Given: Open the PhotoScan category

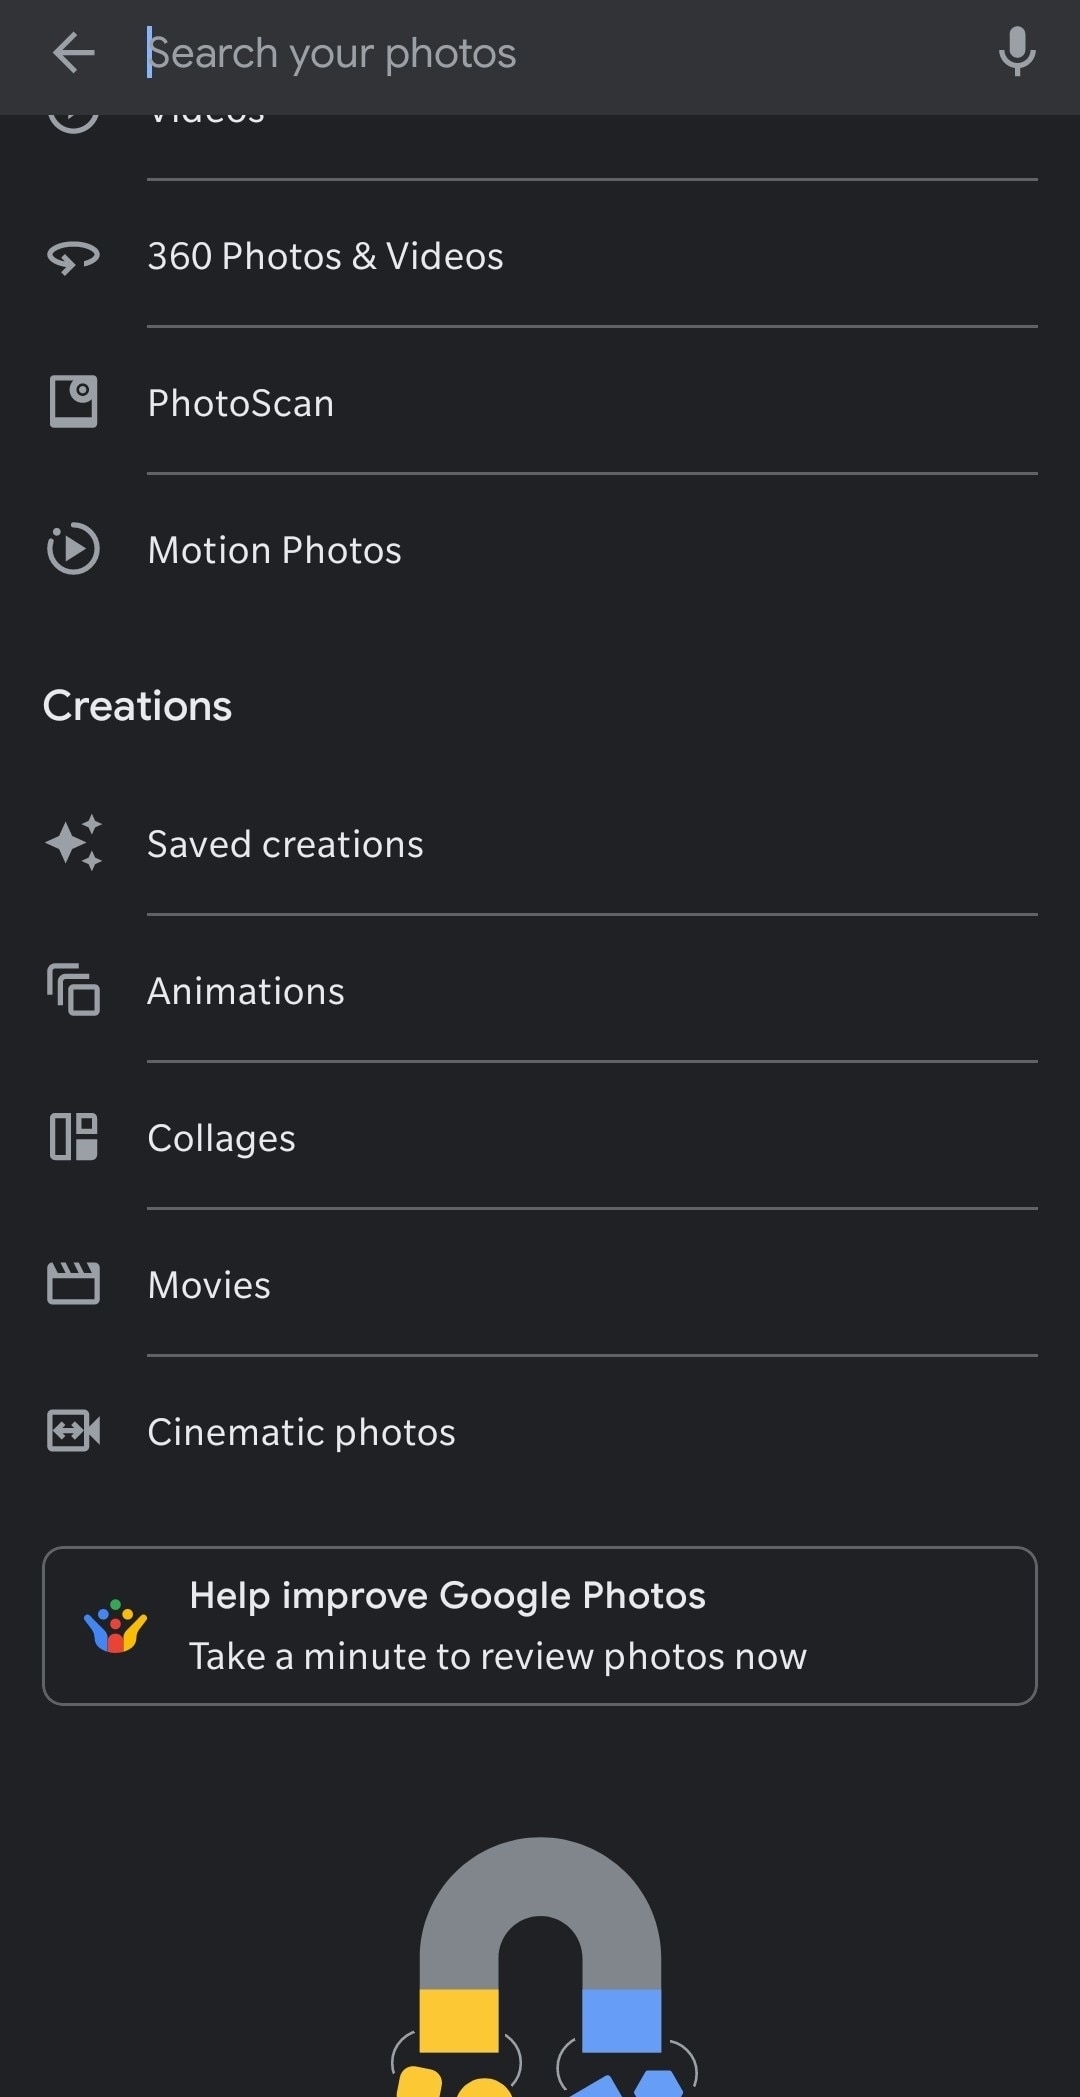Looking at the screenshot, I should click(241, 403).
